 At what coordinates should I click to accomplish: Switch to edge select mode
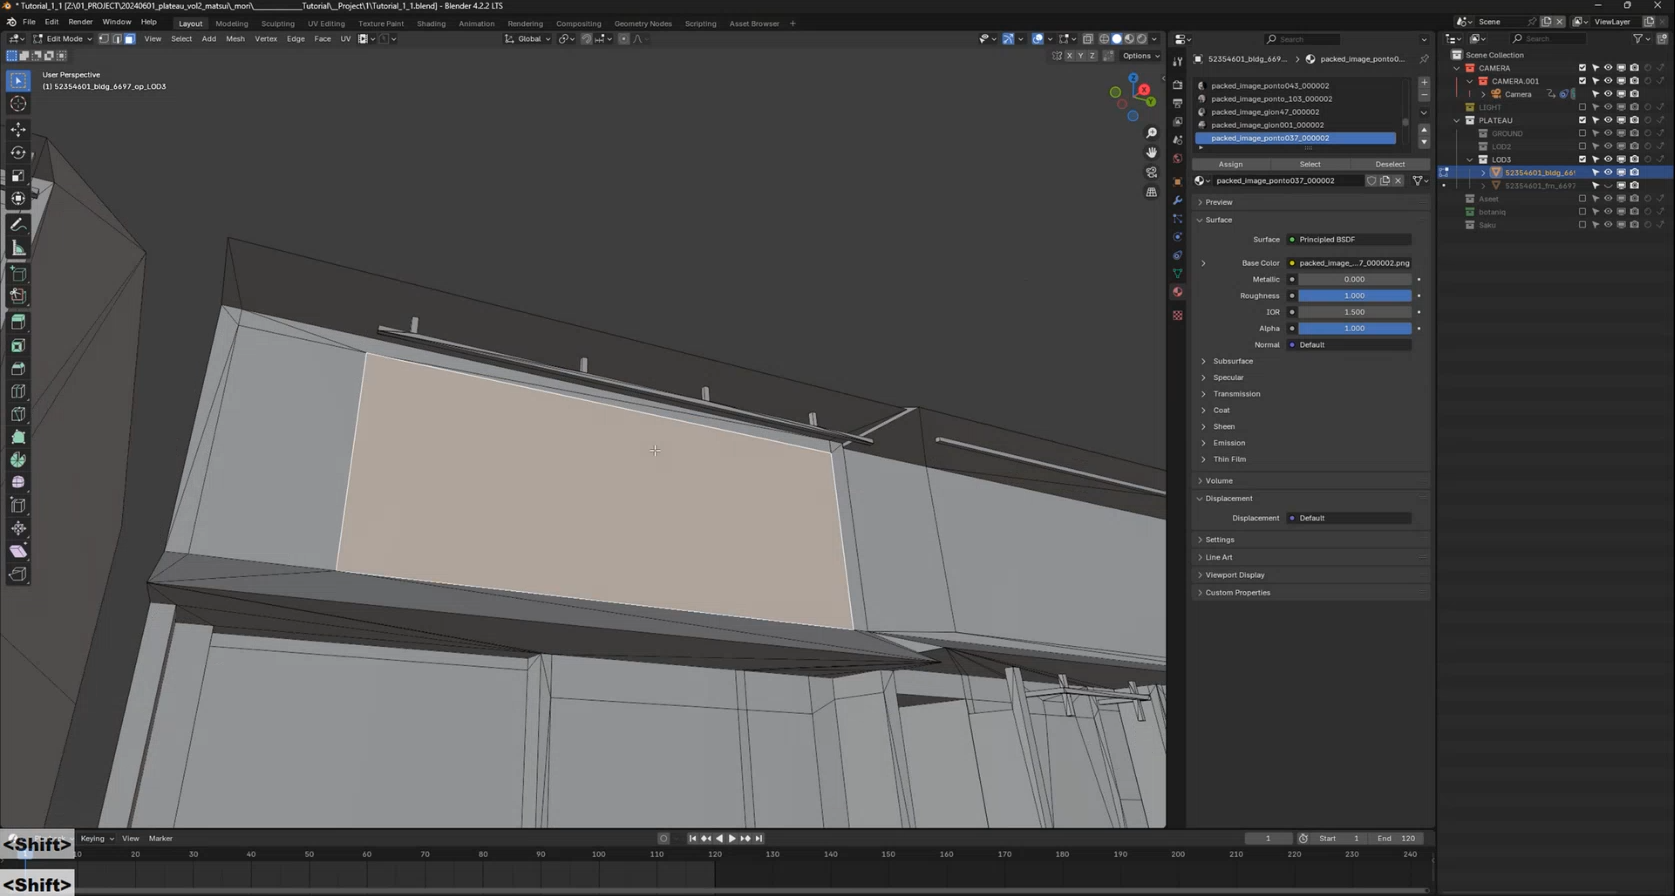[x=116, y=39]
